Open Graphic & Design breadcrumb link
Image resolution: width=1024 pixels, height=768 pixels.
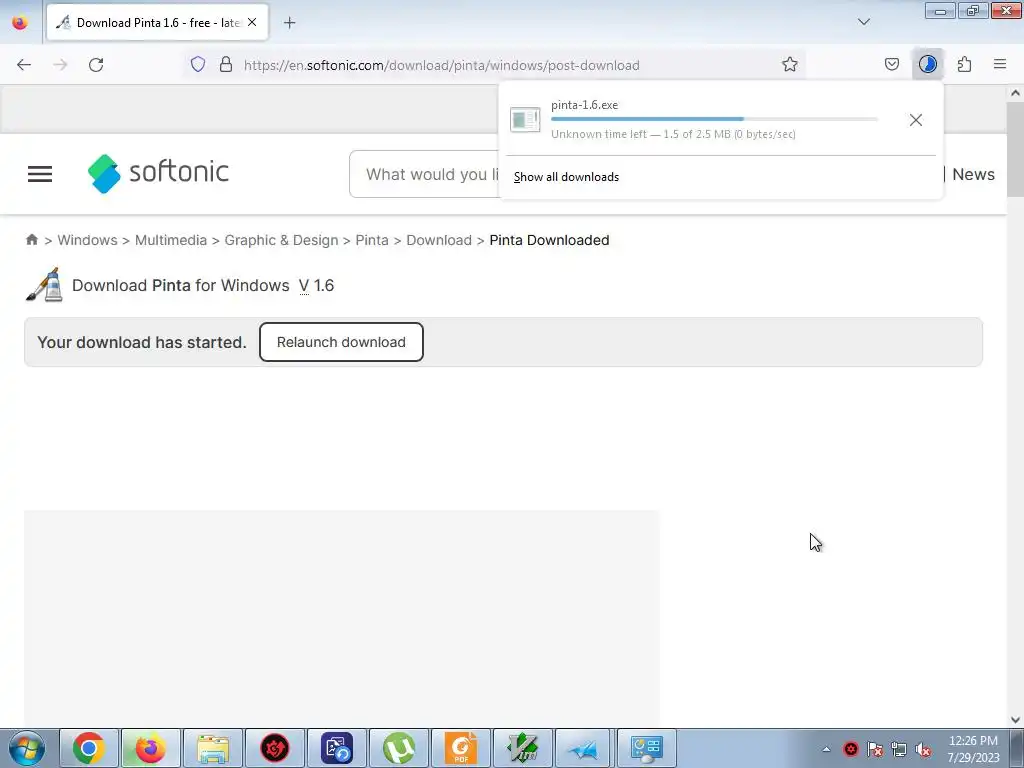click(x=281, y=240)
